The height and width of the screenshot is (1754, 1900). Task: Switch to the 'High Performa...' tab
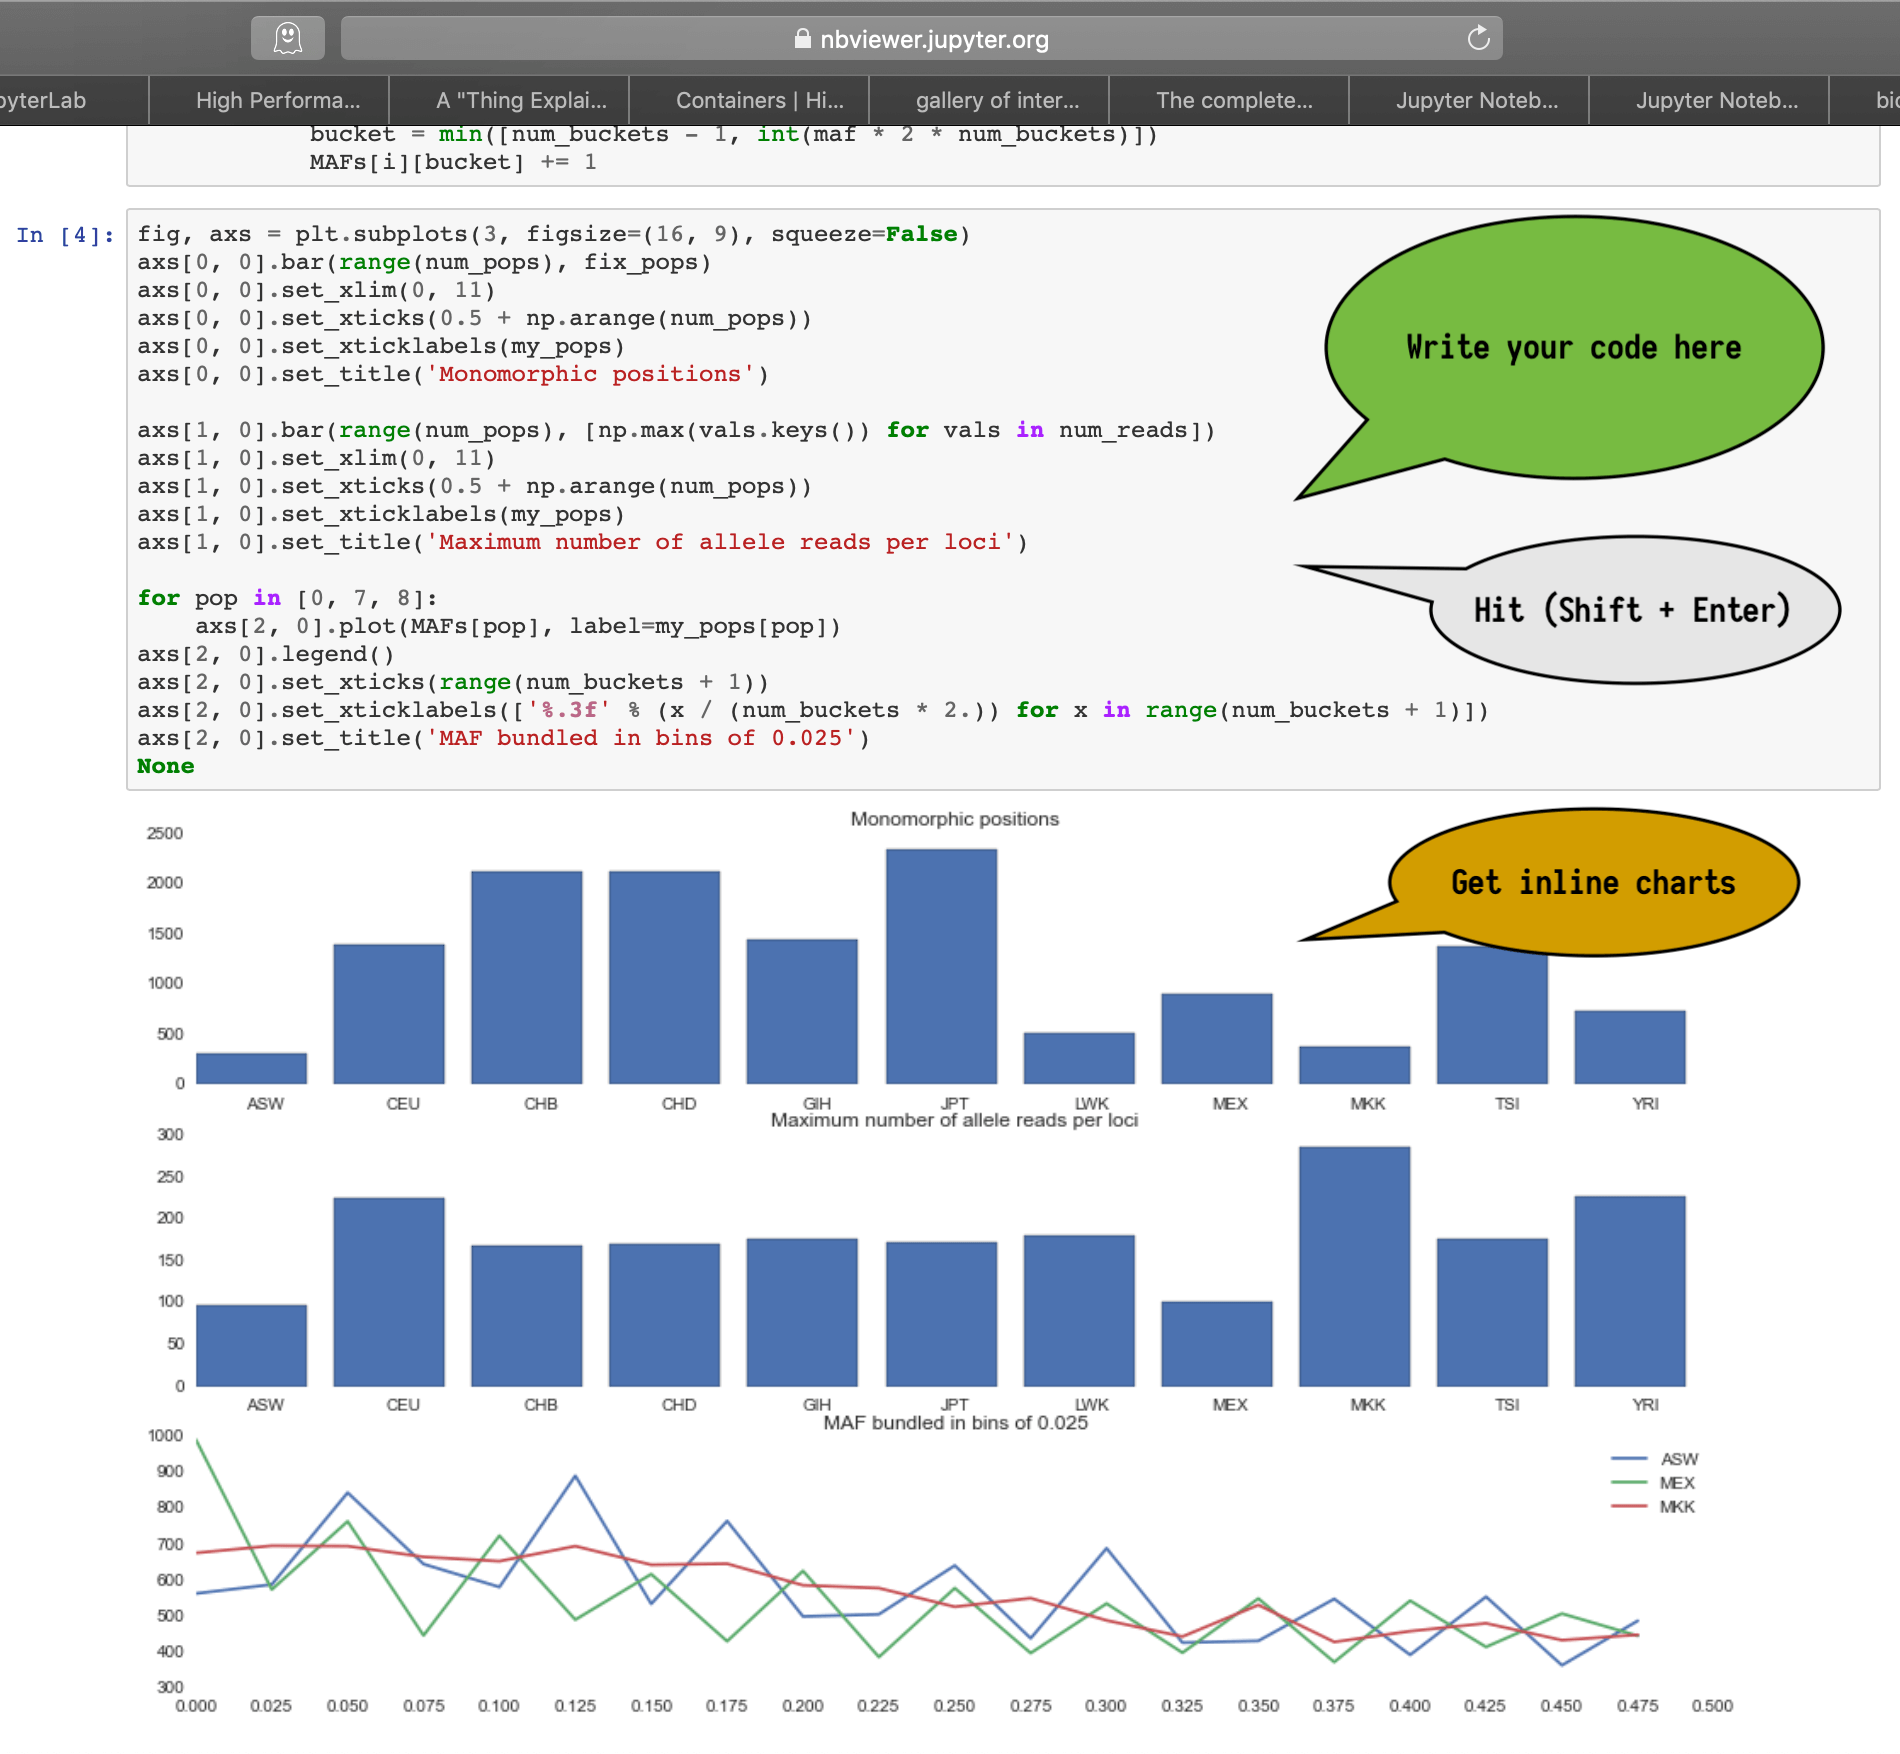277,100
